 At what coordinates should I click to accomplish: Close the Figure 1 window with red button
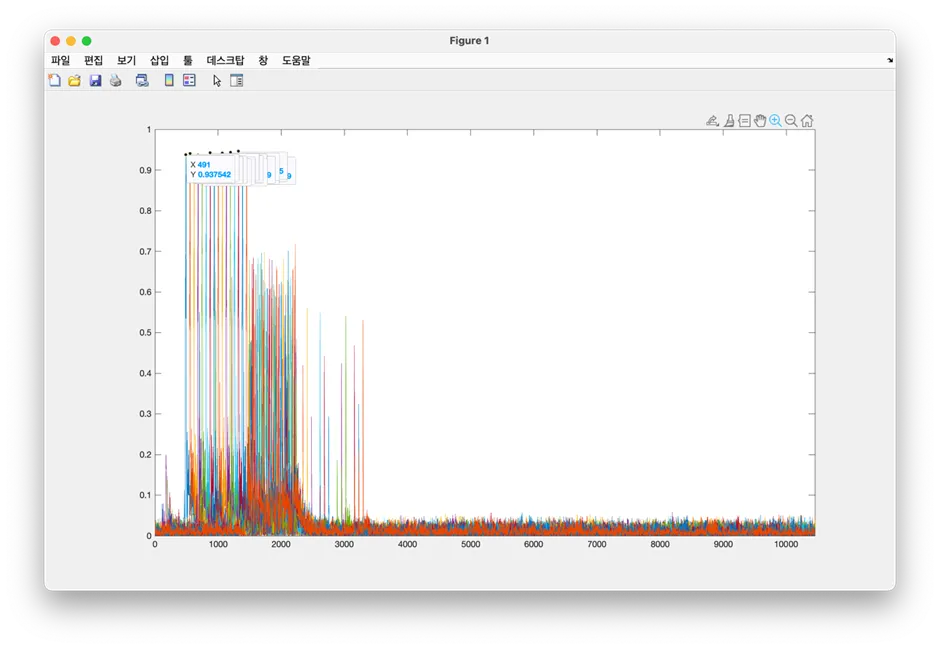point(55,41)
